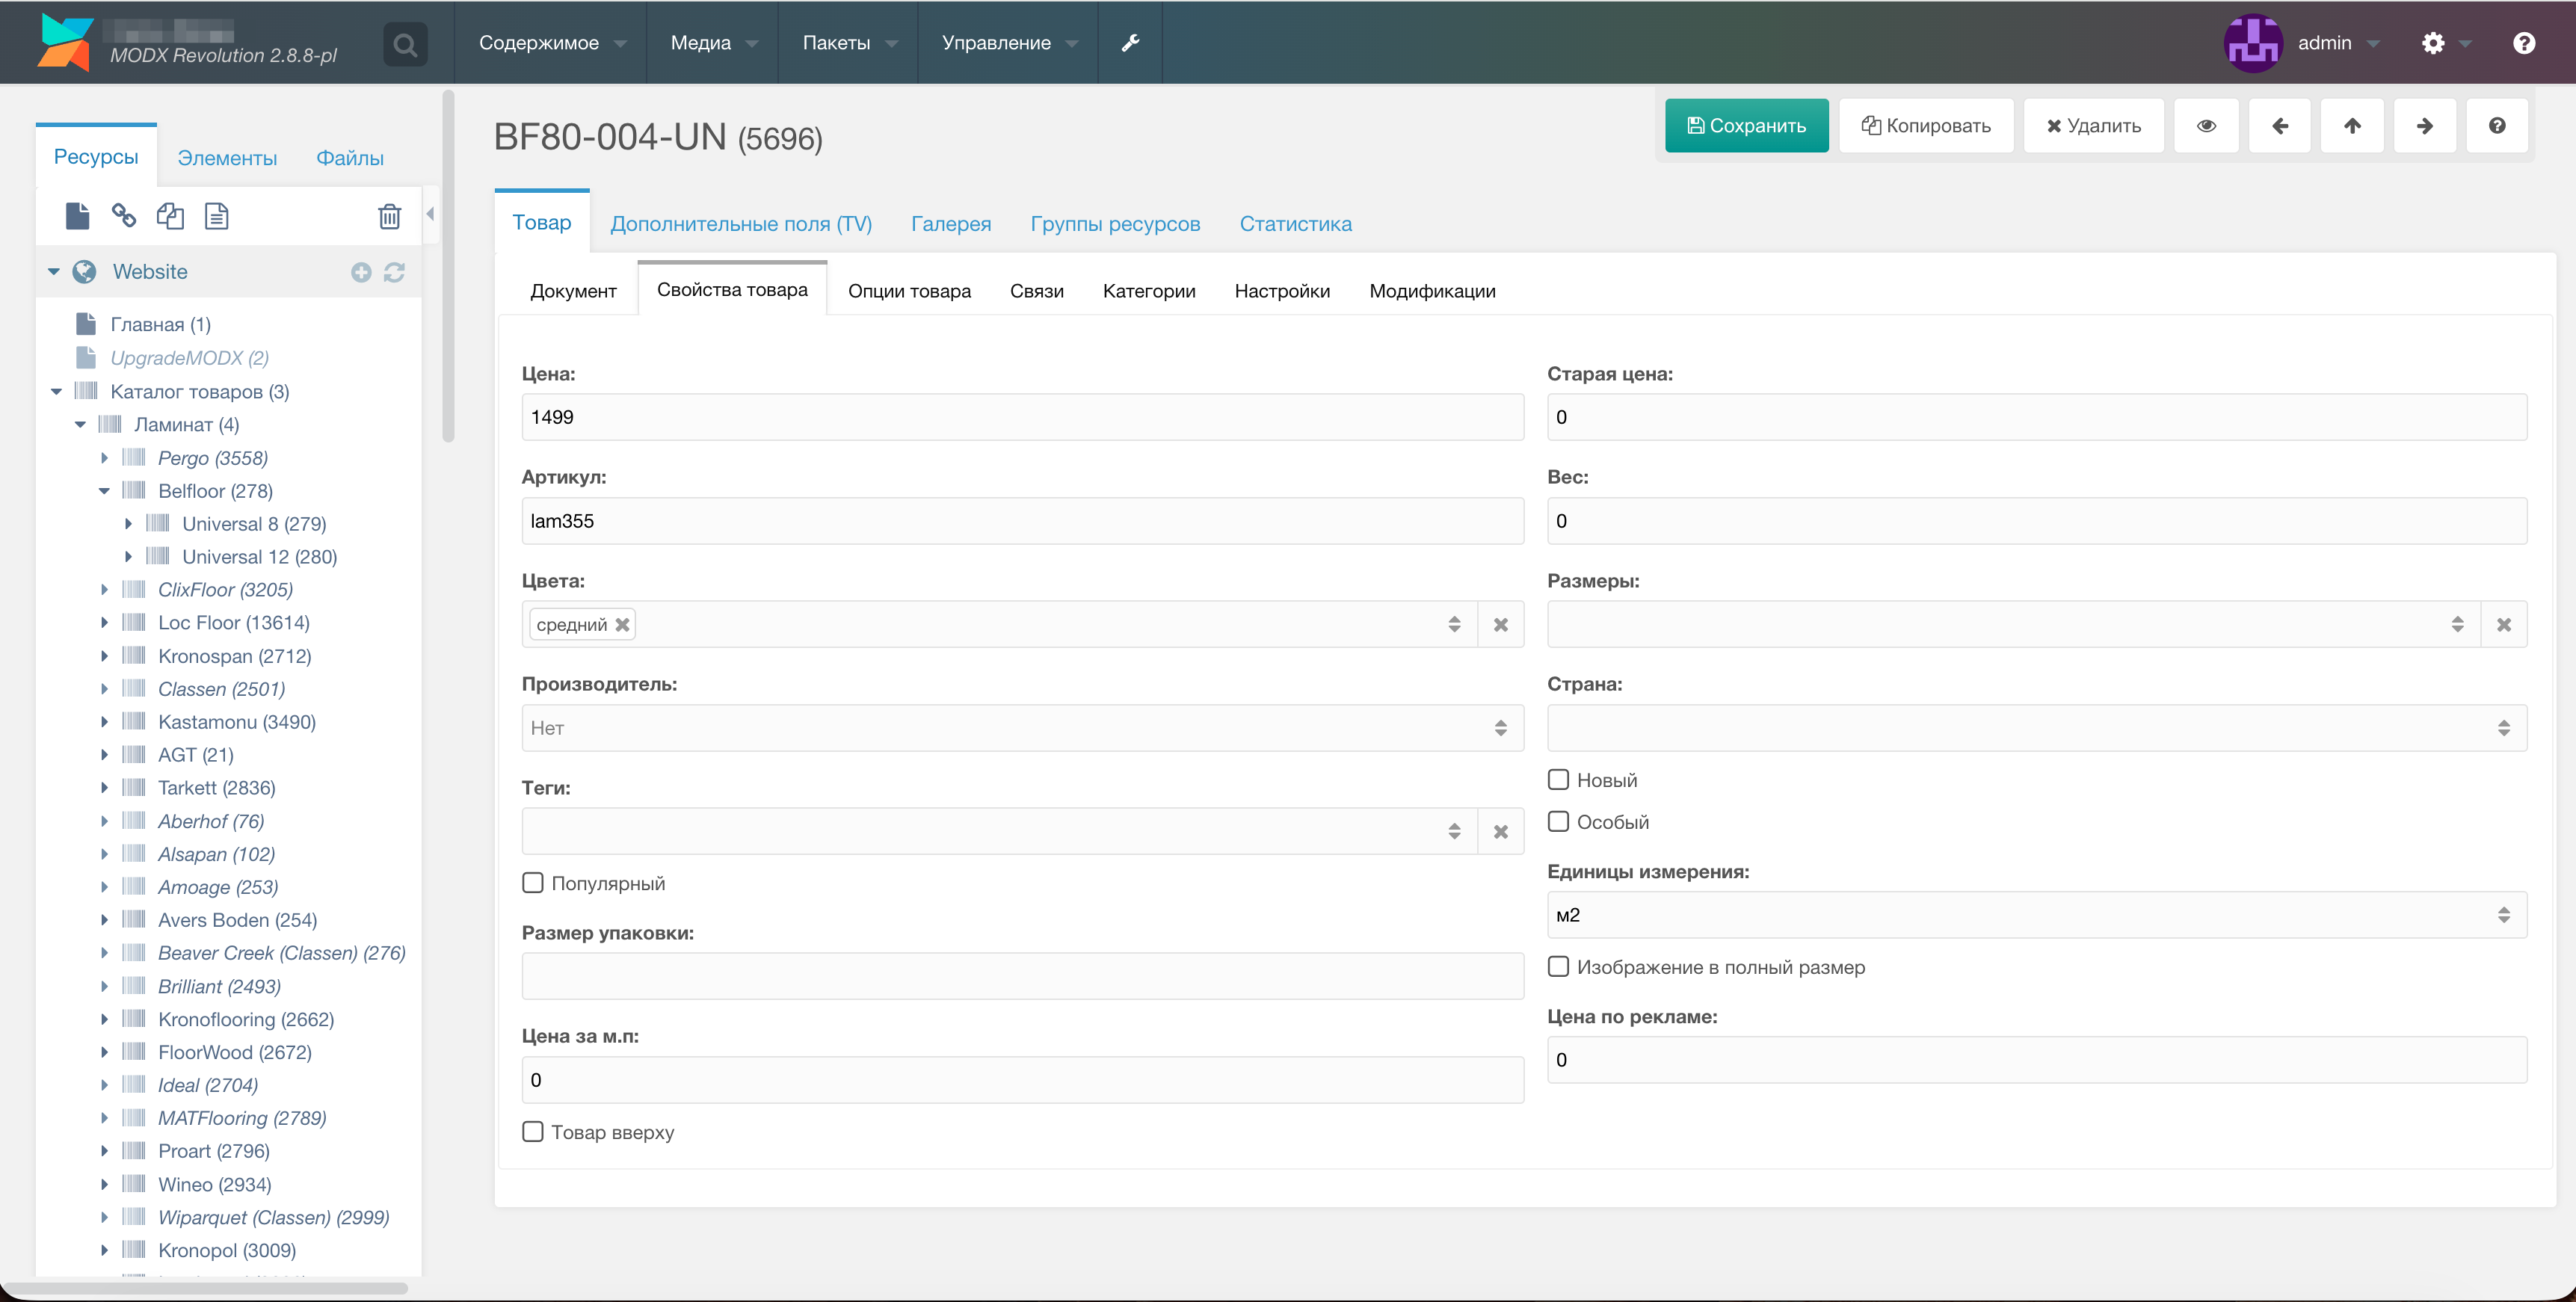
Task: Switch to the Элементы sidebar tab
Action: tap(227, 158)
